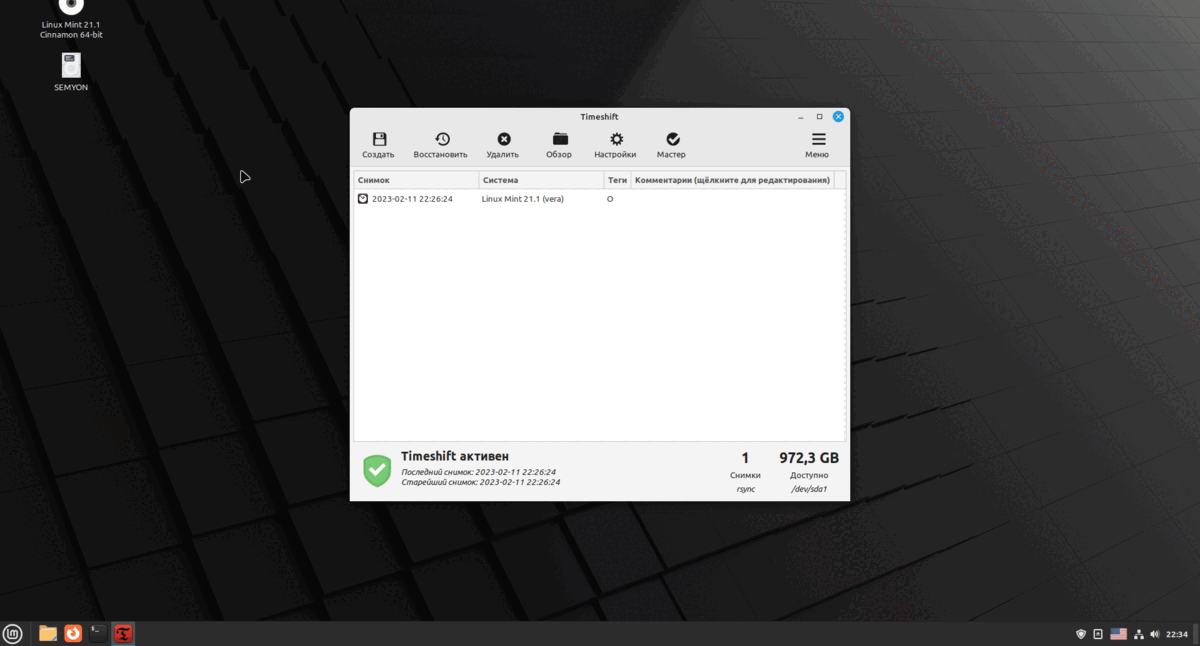Viewport: 1200px width, 646px height.
Task: Open the file manager from the panel
Action: [x=47, y=633]
